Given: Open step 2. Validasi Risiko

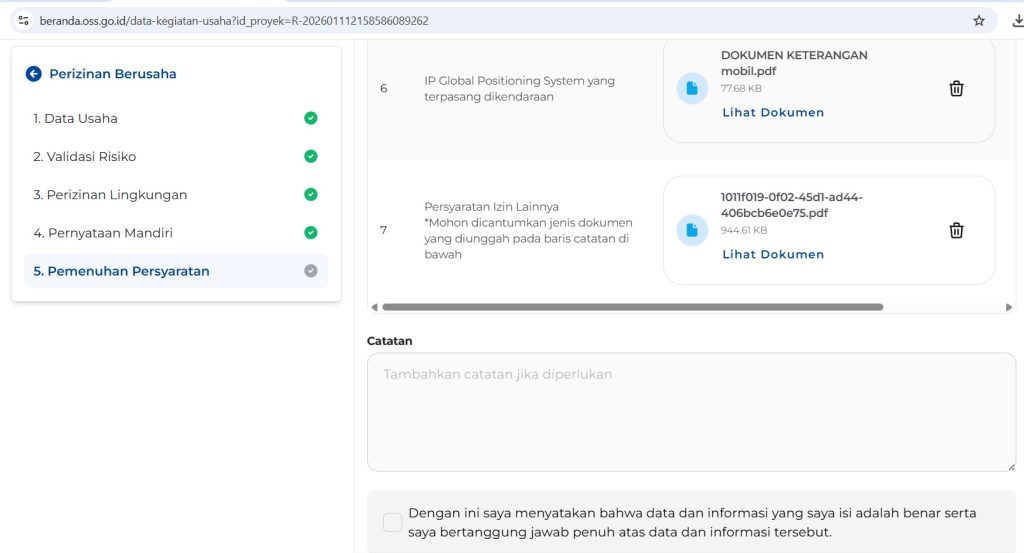Looking at the screenshot, I should (84, 157).
